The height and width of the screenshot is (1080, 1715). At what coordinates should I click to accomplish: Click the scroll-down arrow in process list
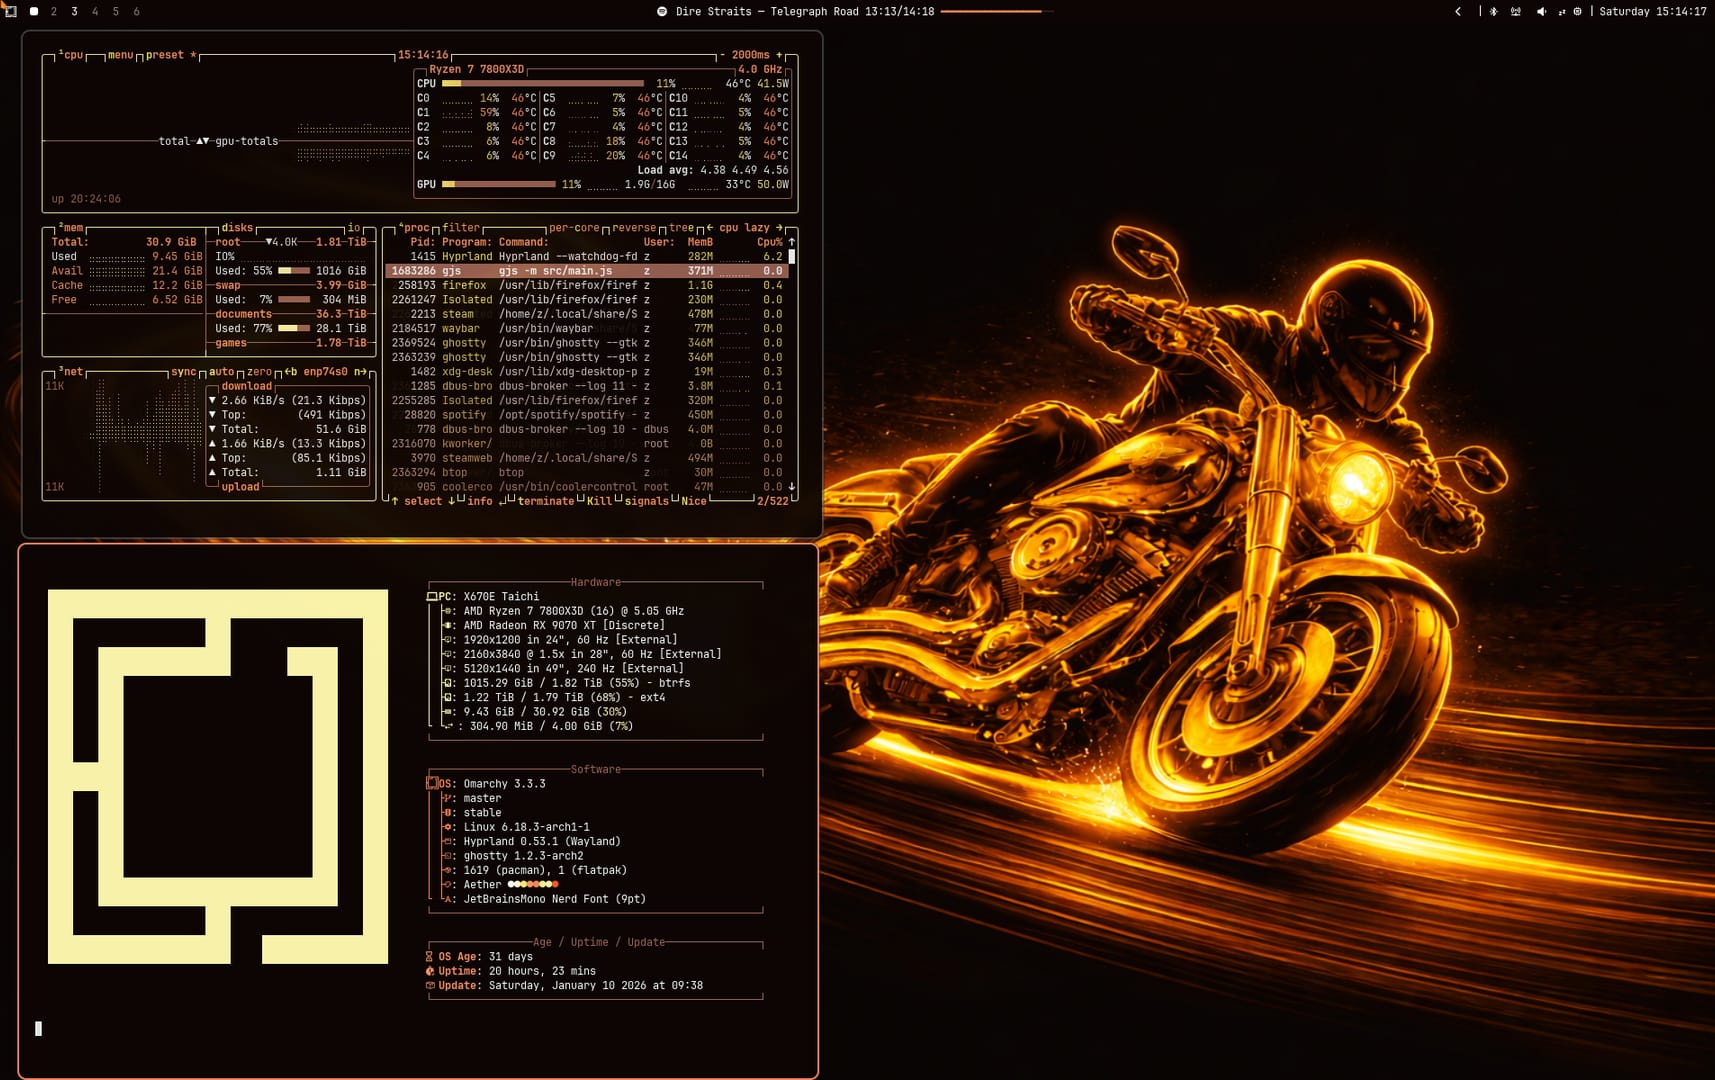click(x=792, y=487)
